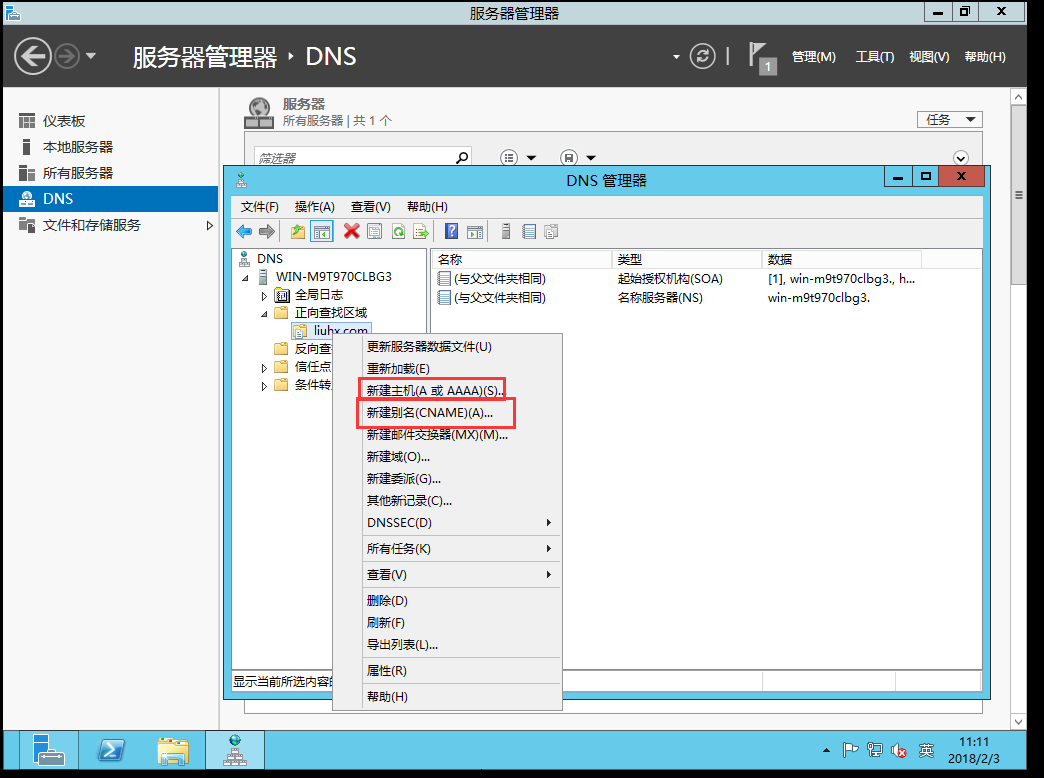Screen dimensions: 1044x778
Task: Click Server Manager refresh circle icon
Action: [x=702, y=57]
